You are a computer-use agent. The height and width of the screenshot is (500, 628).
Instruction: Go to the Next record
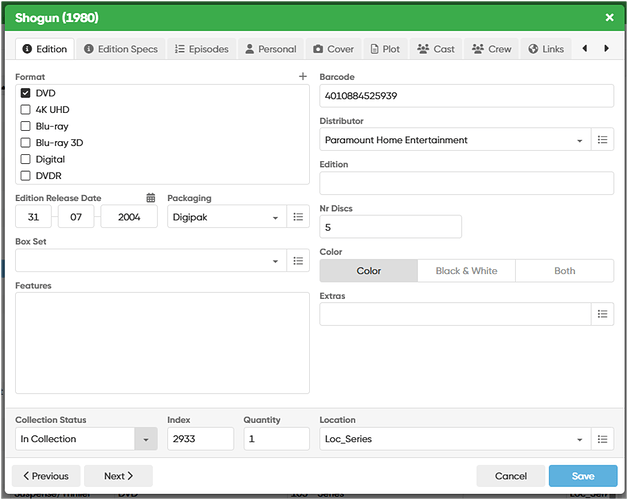118,476
